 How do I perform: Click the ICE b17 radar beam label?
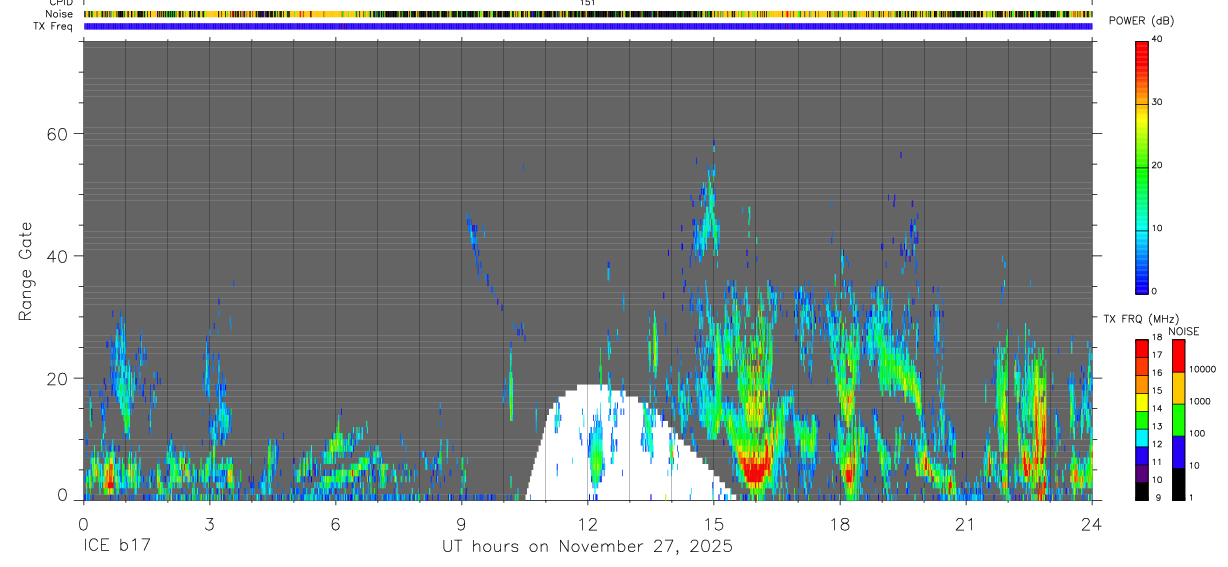point(116,547)
